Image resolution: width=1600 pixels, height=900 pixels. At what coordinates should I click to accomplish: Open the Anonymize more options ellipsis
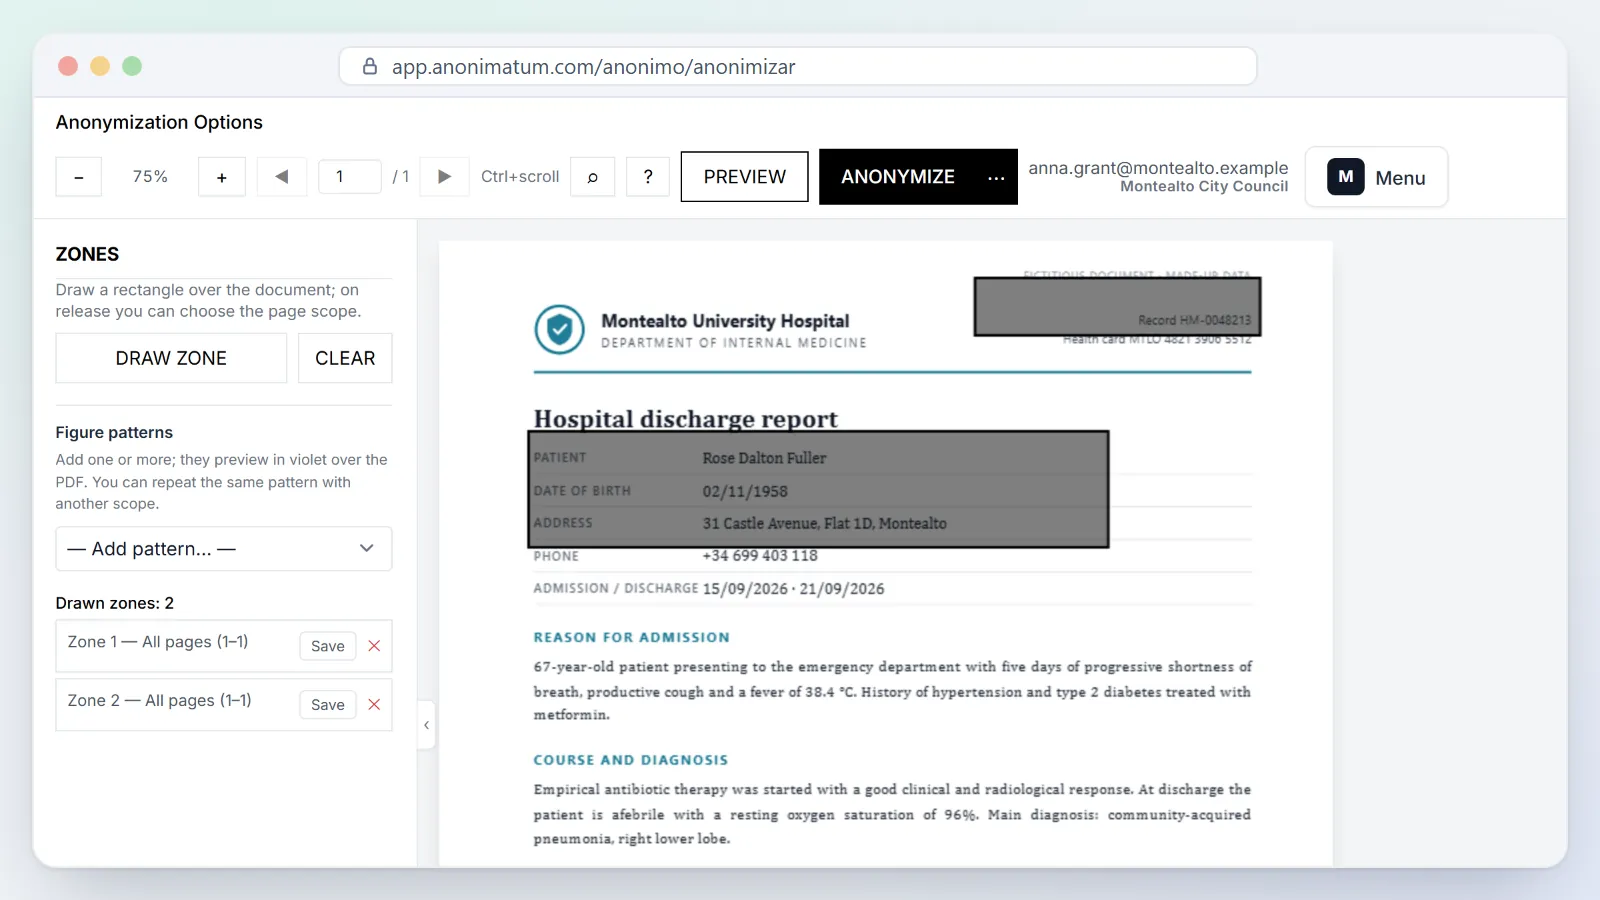(x=996, y=177)
